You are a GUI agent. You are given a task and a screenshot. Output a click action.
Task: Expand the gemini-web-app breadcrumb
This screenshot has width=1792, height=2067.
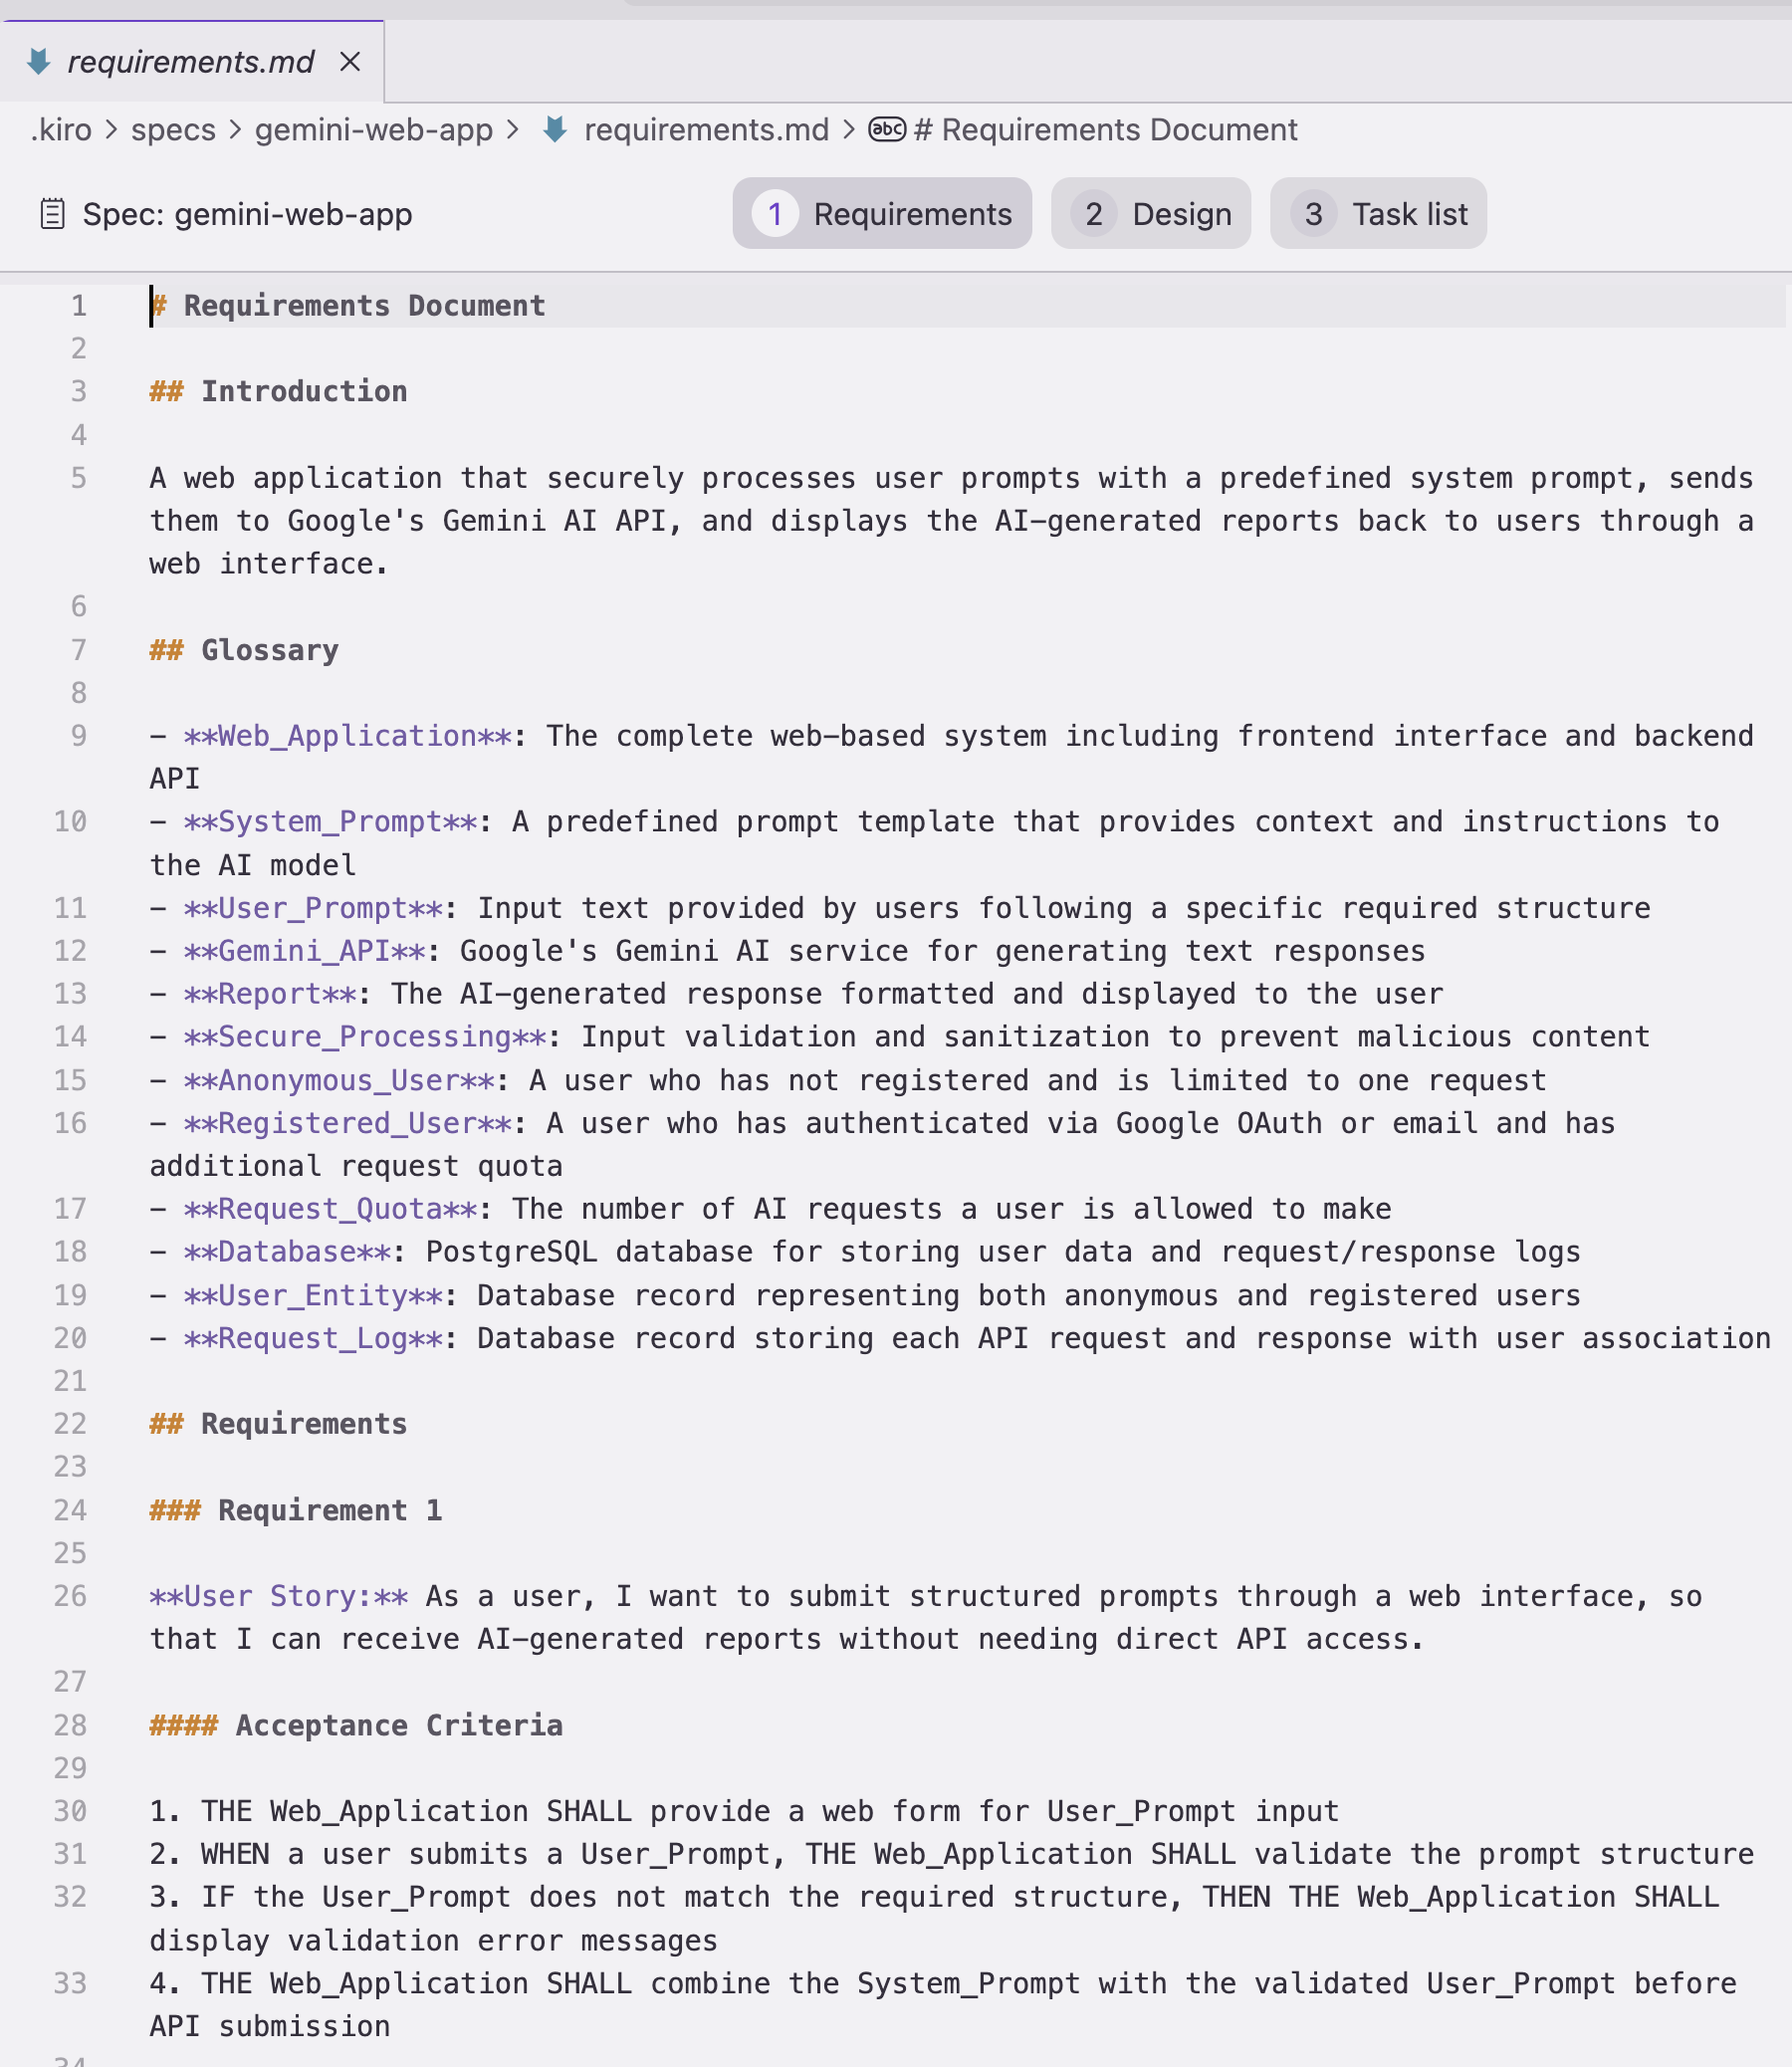click(x=373, y=130)
